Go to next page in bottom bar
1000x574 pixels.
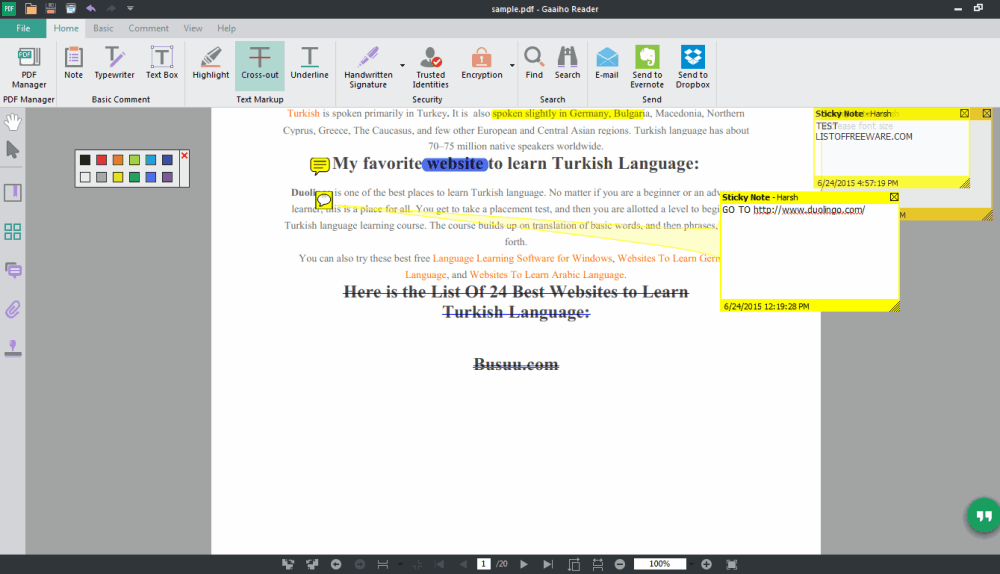(x=524, y=564)
